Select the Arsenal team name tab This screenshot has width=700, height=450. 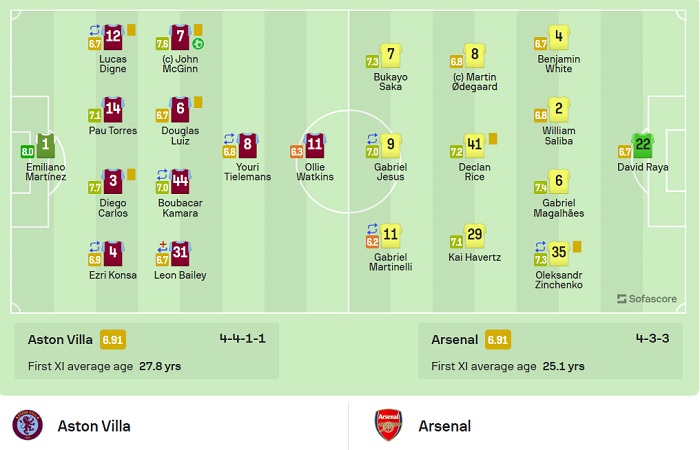(443, 426)
